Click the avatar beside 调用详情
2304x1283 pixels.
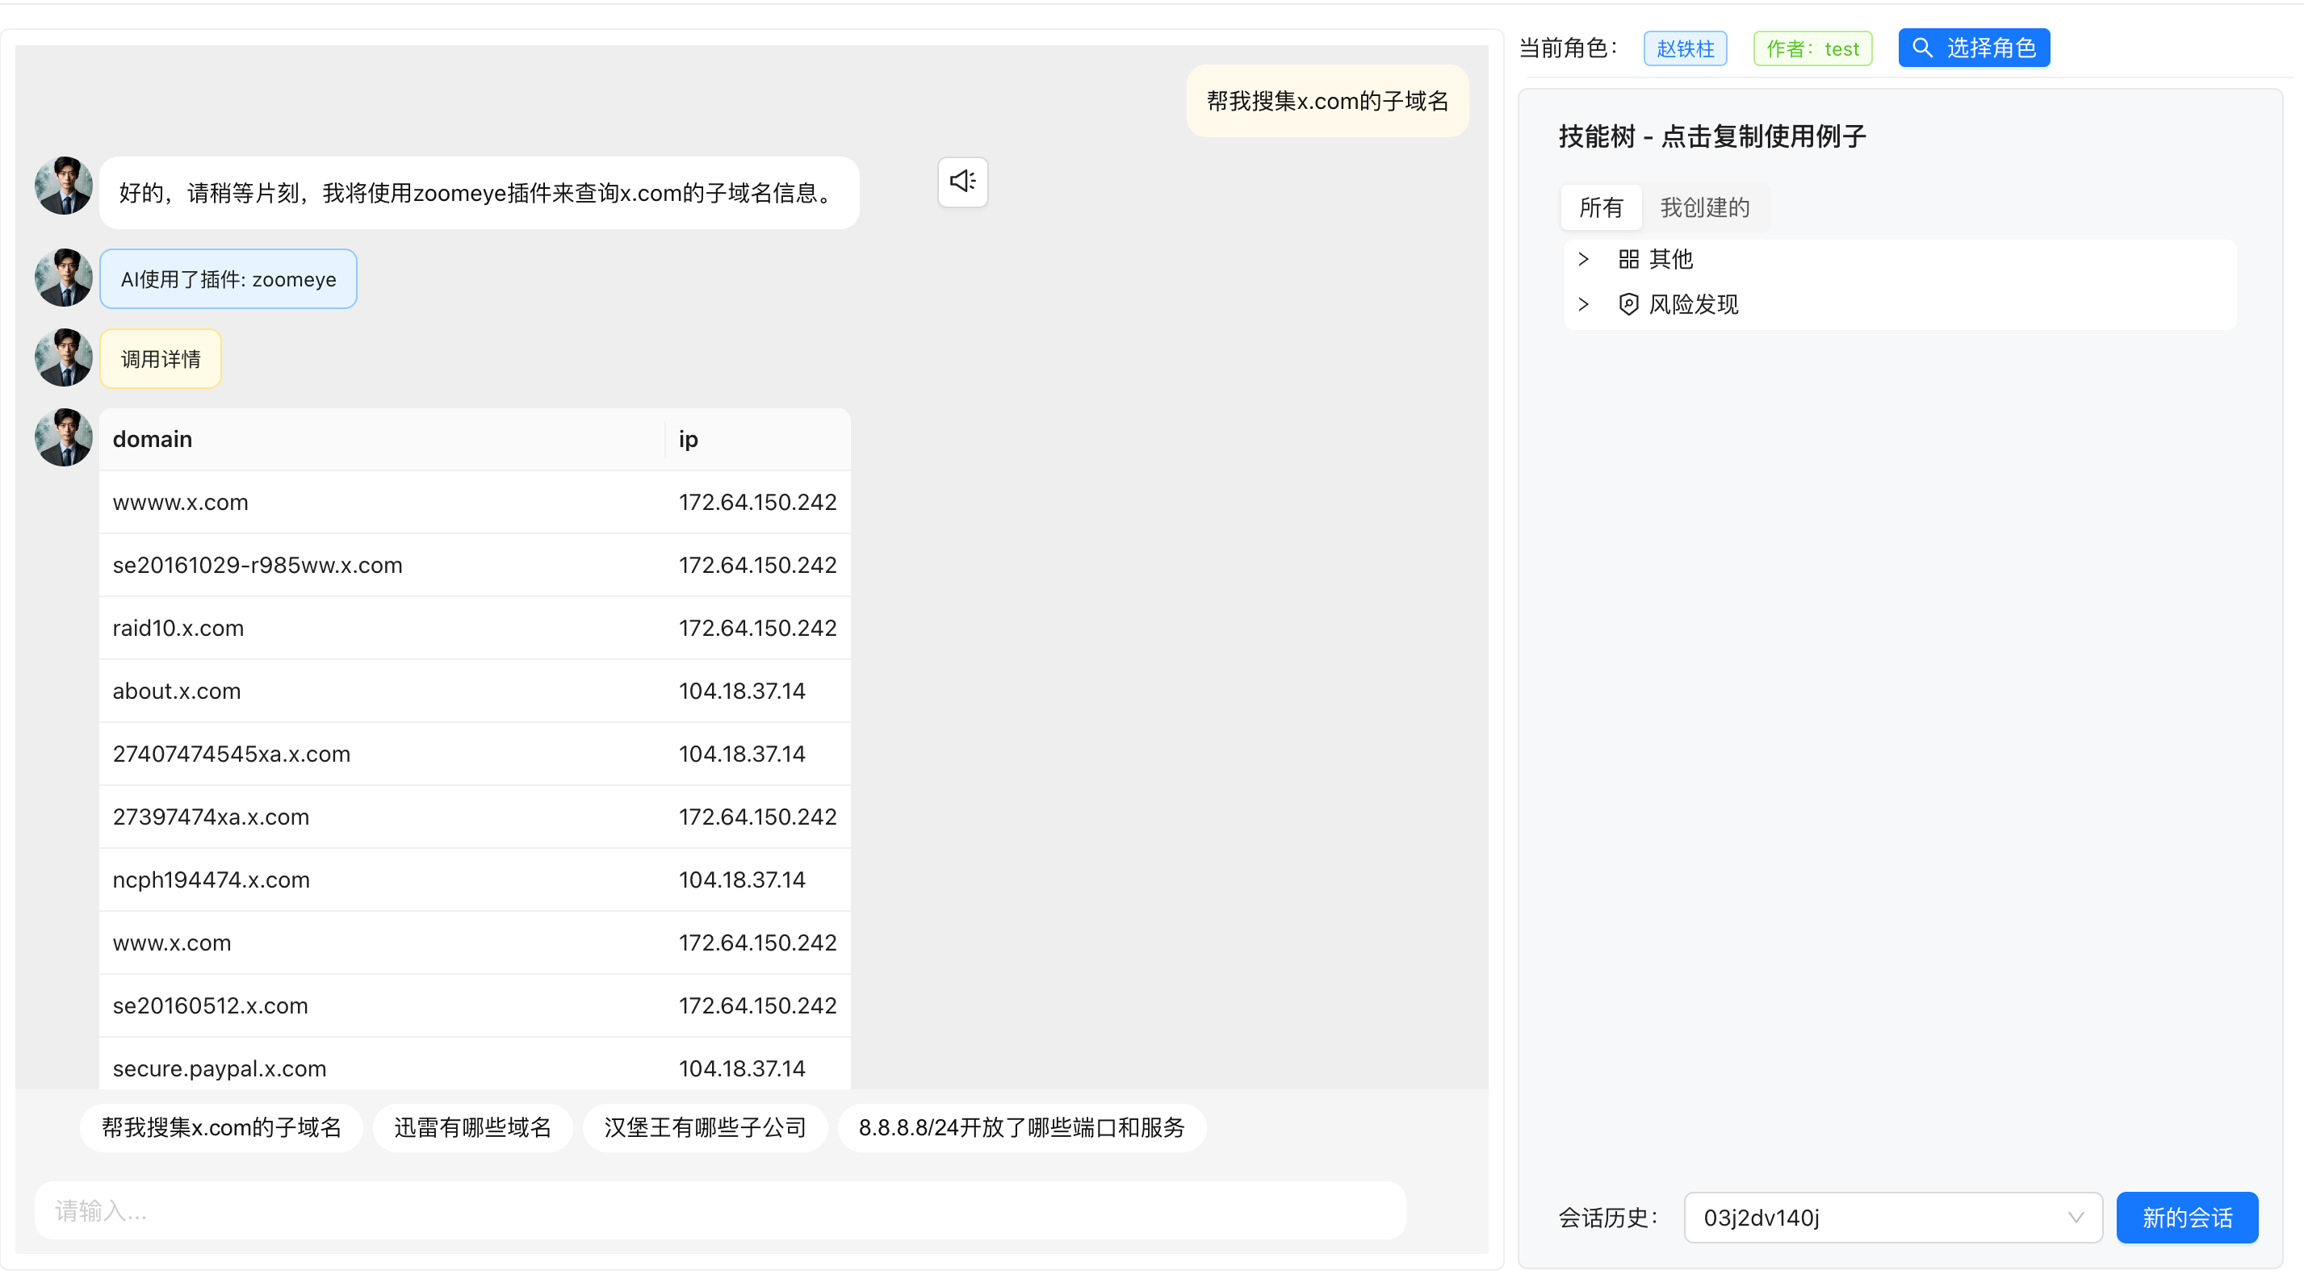tap(63, 358)
